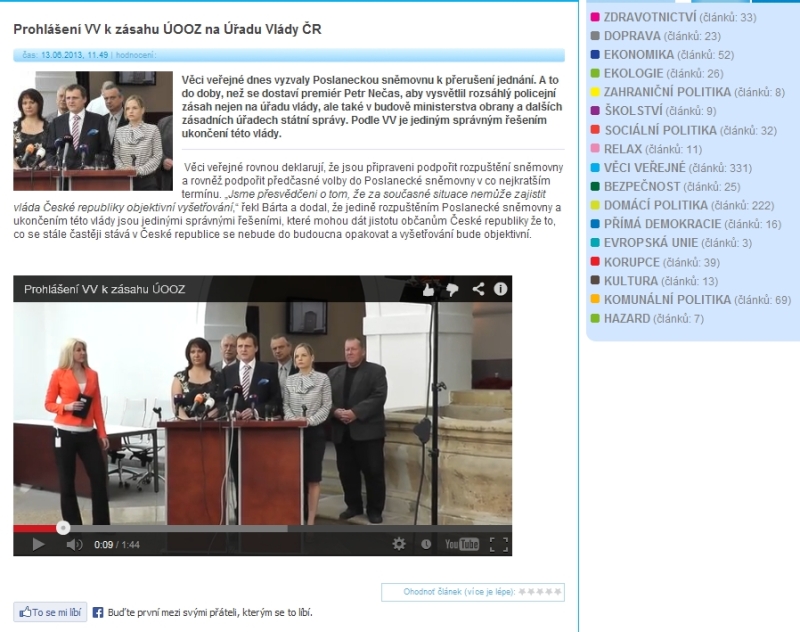The height and width of the screenshot is (632, 800).
Task: Click the video progress bar scrubber
Action: (63, 527)
